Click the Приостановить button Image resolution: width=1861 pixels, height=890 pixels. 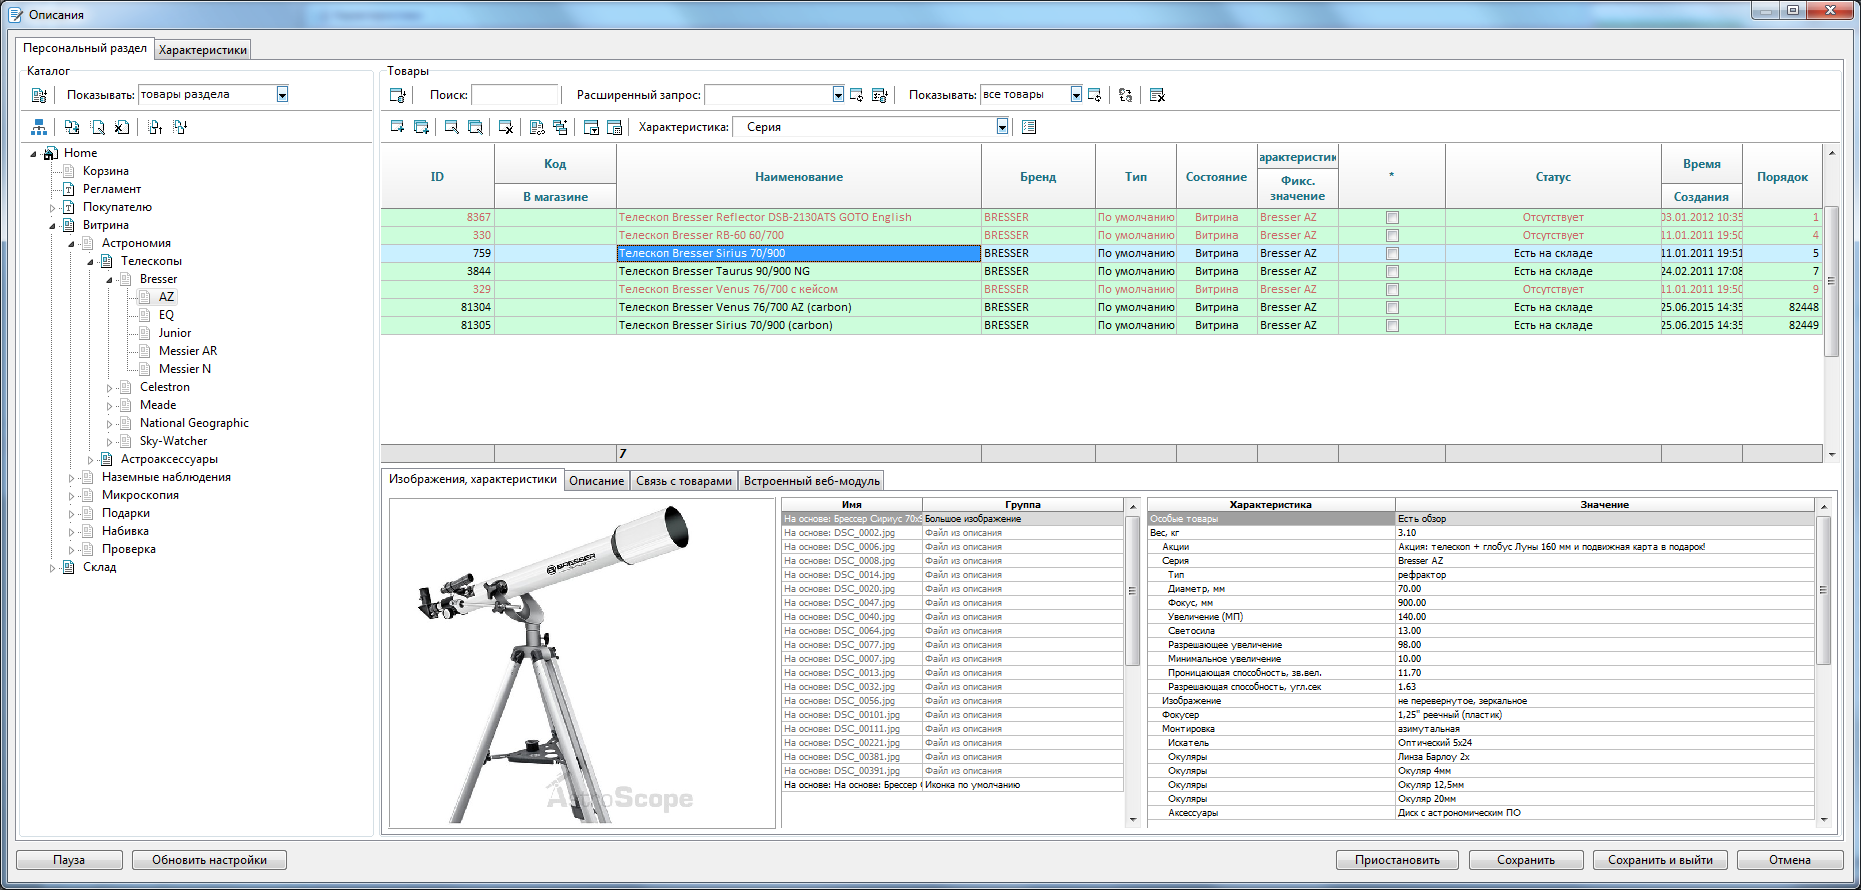pos(1397,860)
